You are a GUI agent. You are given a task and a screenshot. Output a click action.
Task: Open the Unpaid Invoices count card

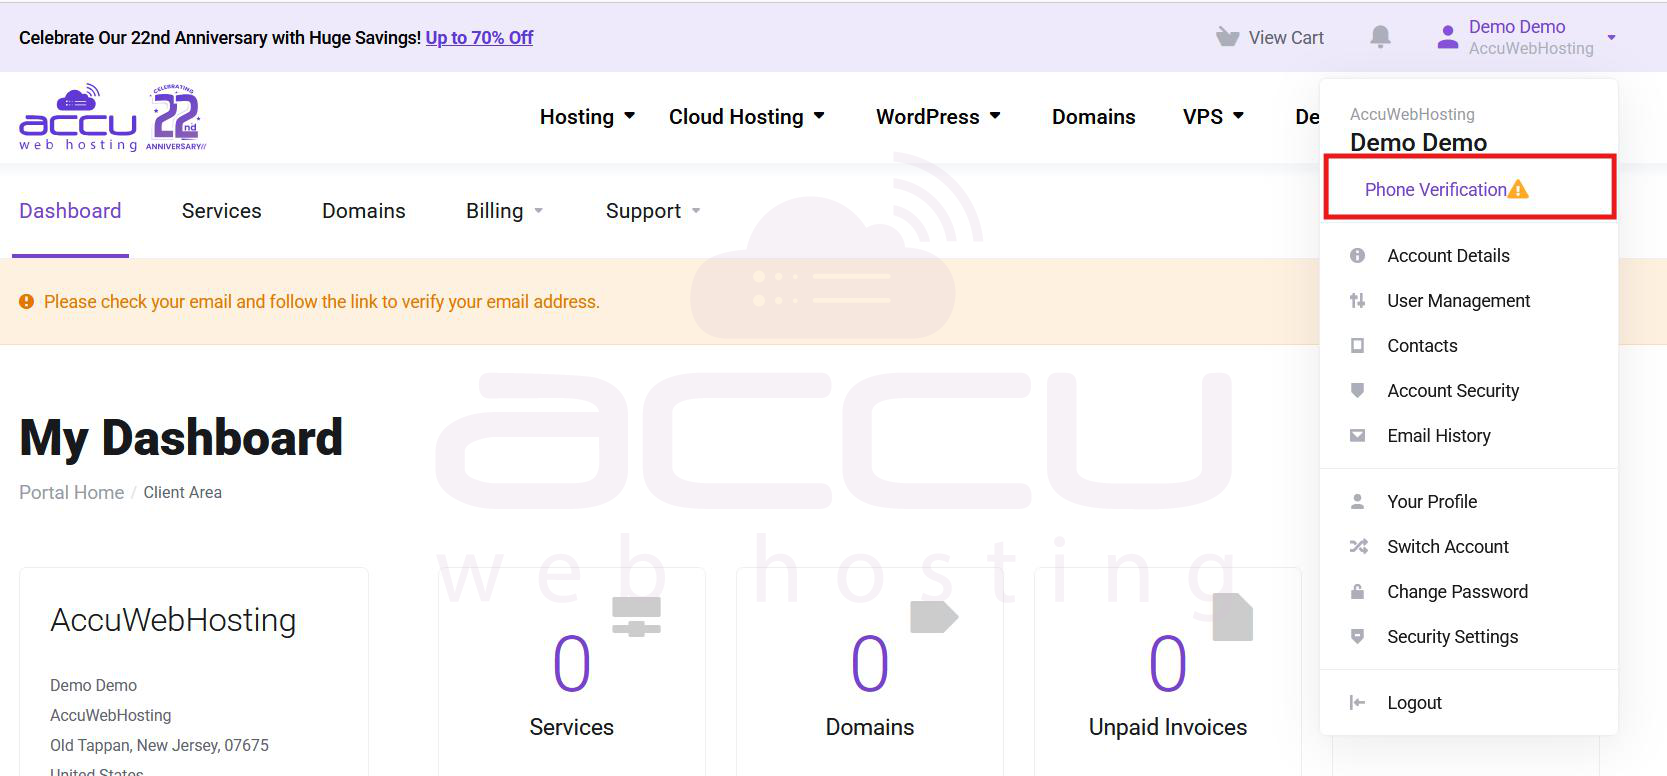click(1168, 674)
